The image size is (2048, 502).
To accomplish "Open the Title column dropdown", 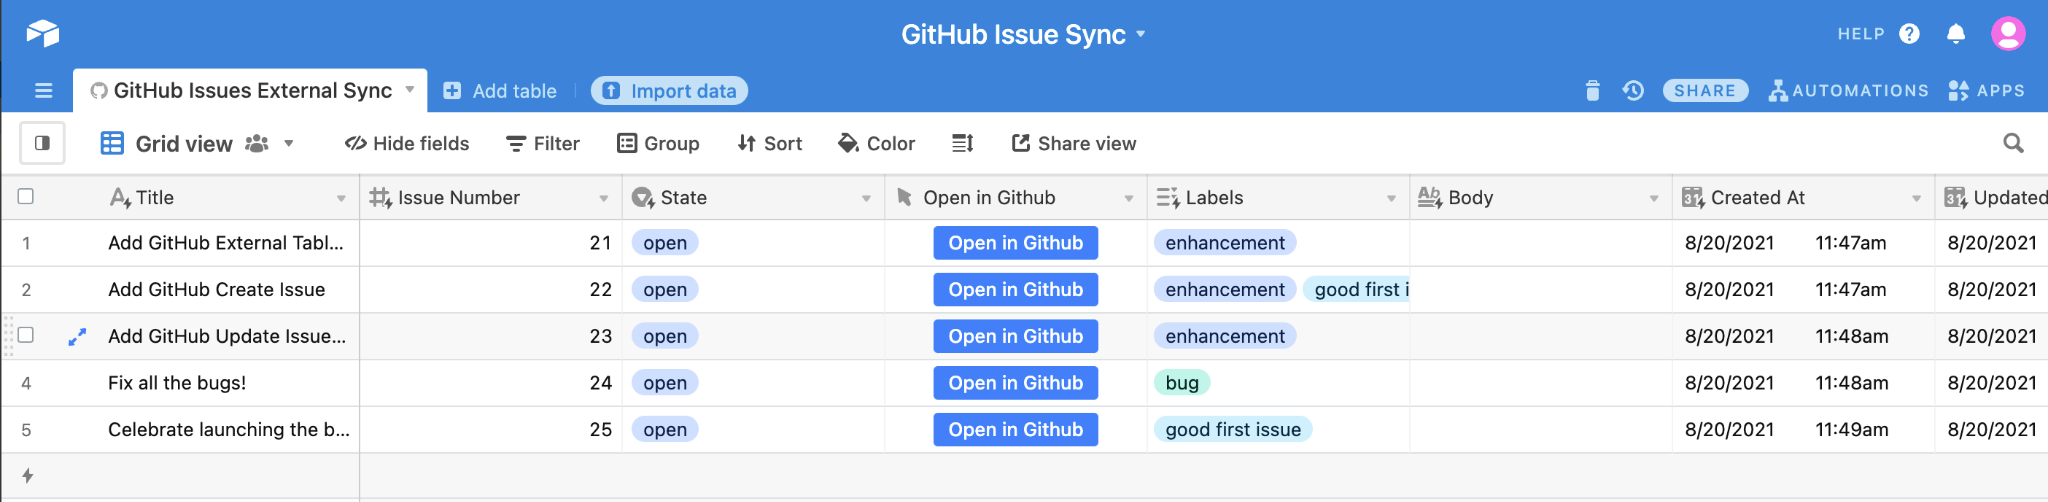I will pos(341,198).
